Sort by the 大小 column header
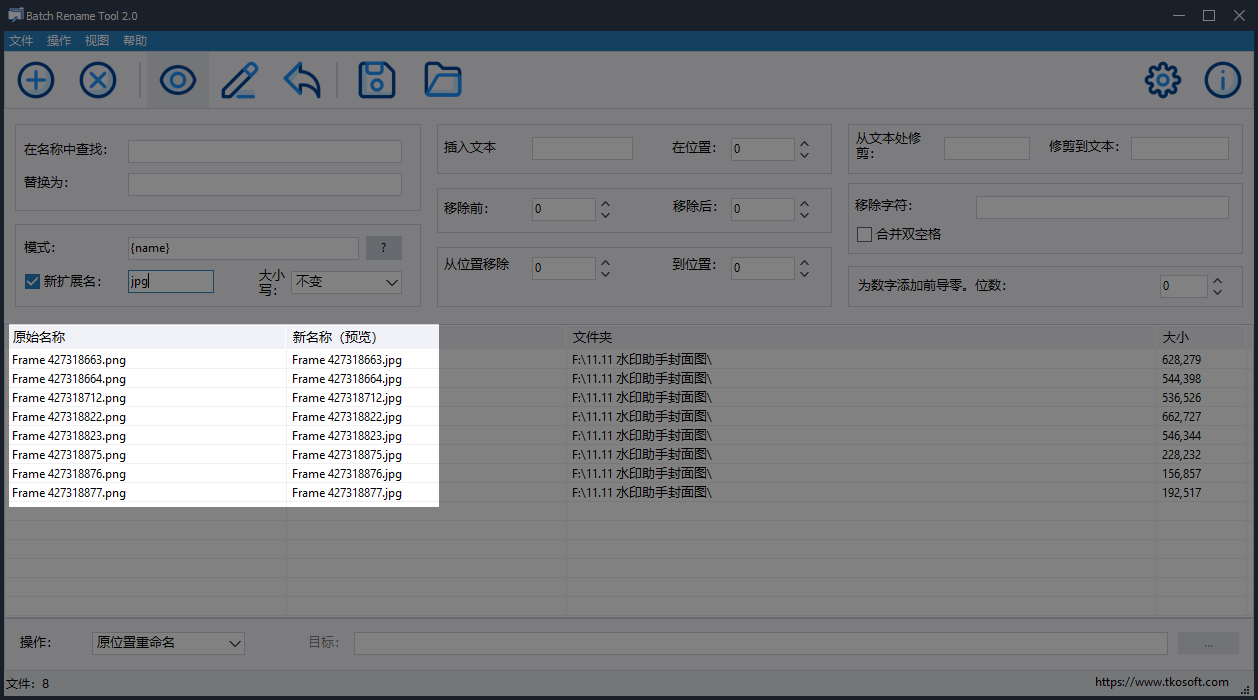This screenshot has width=1258, height=700. pos(1201,337)
